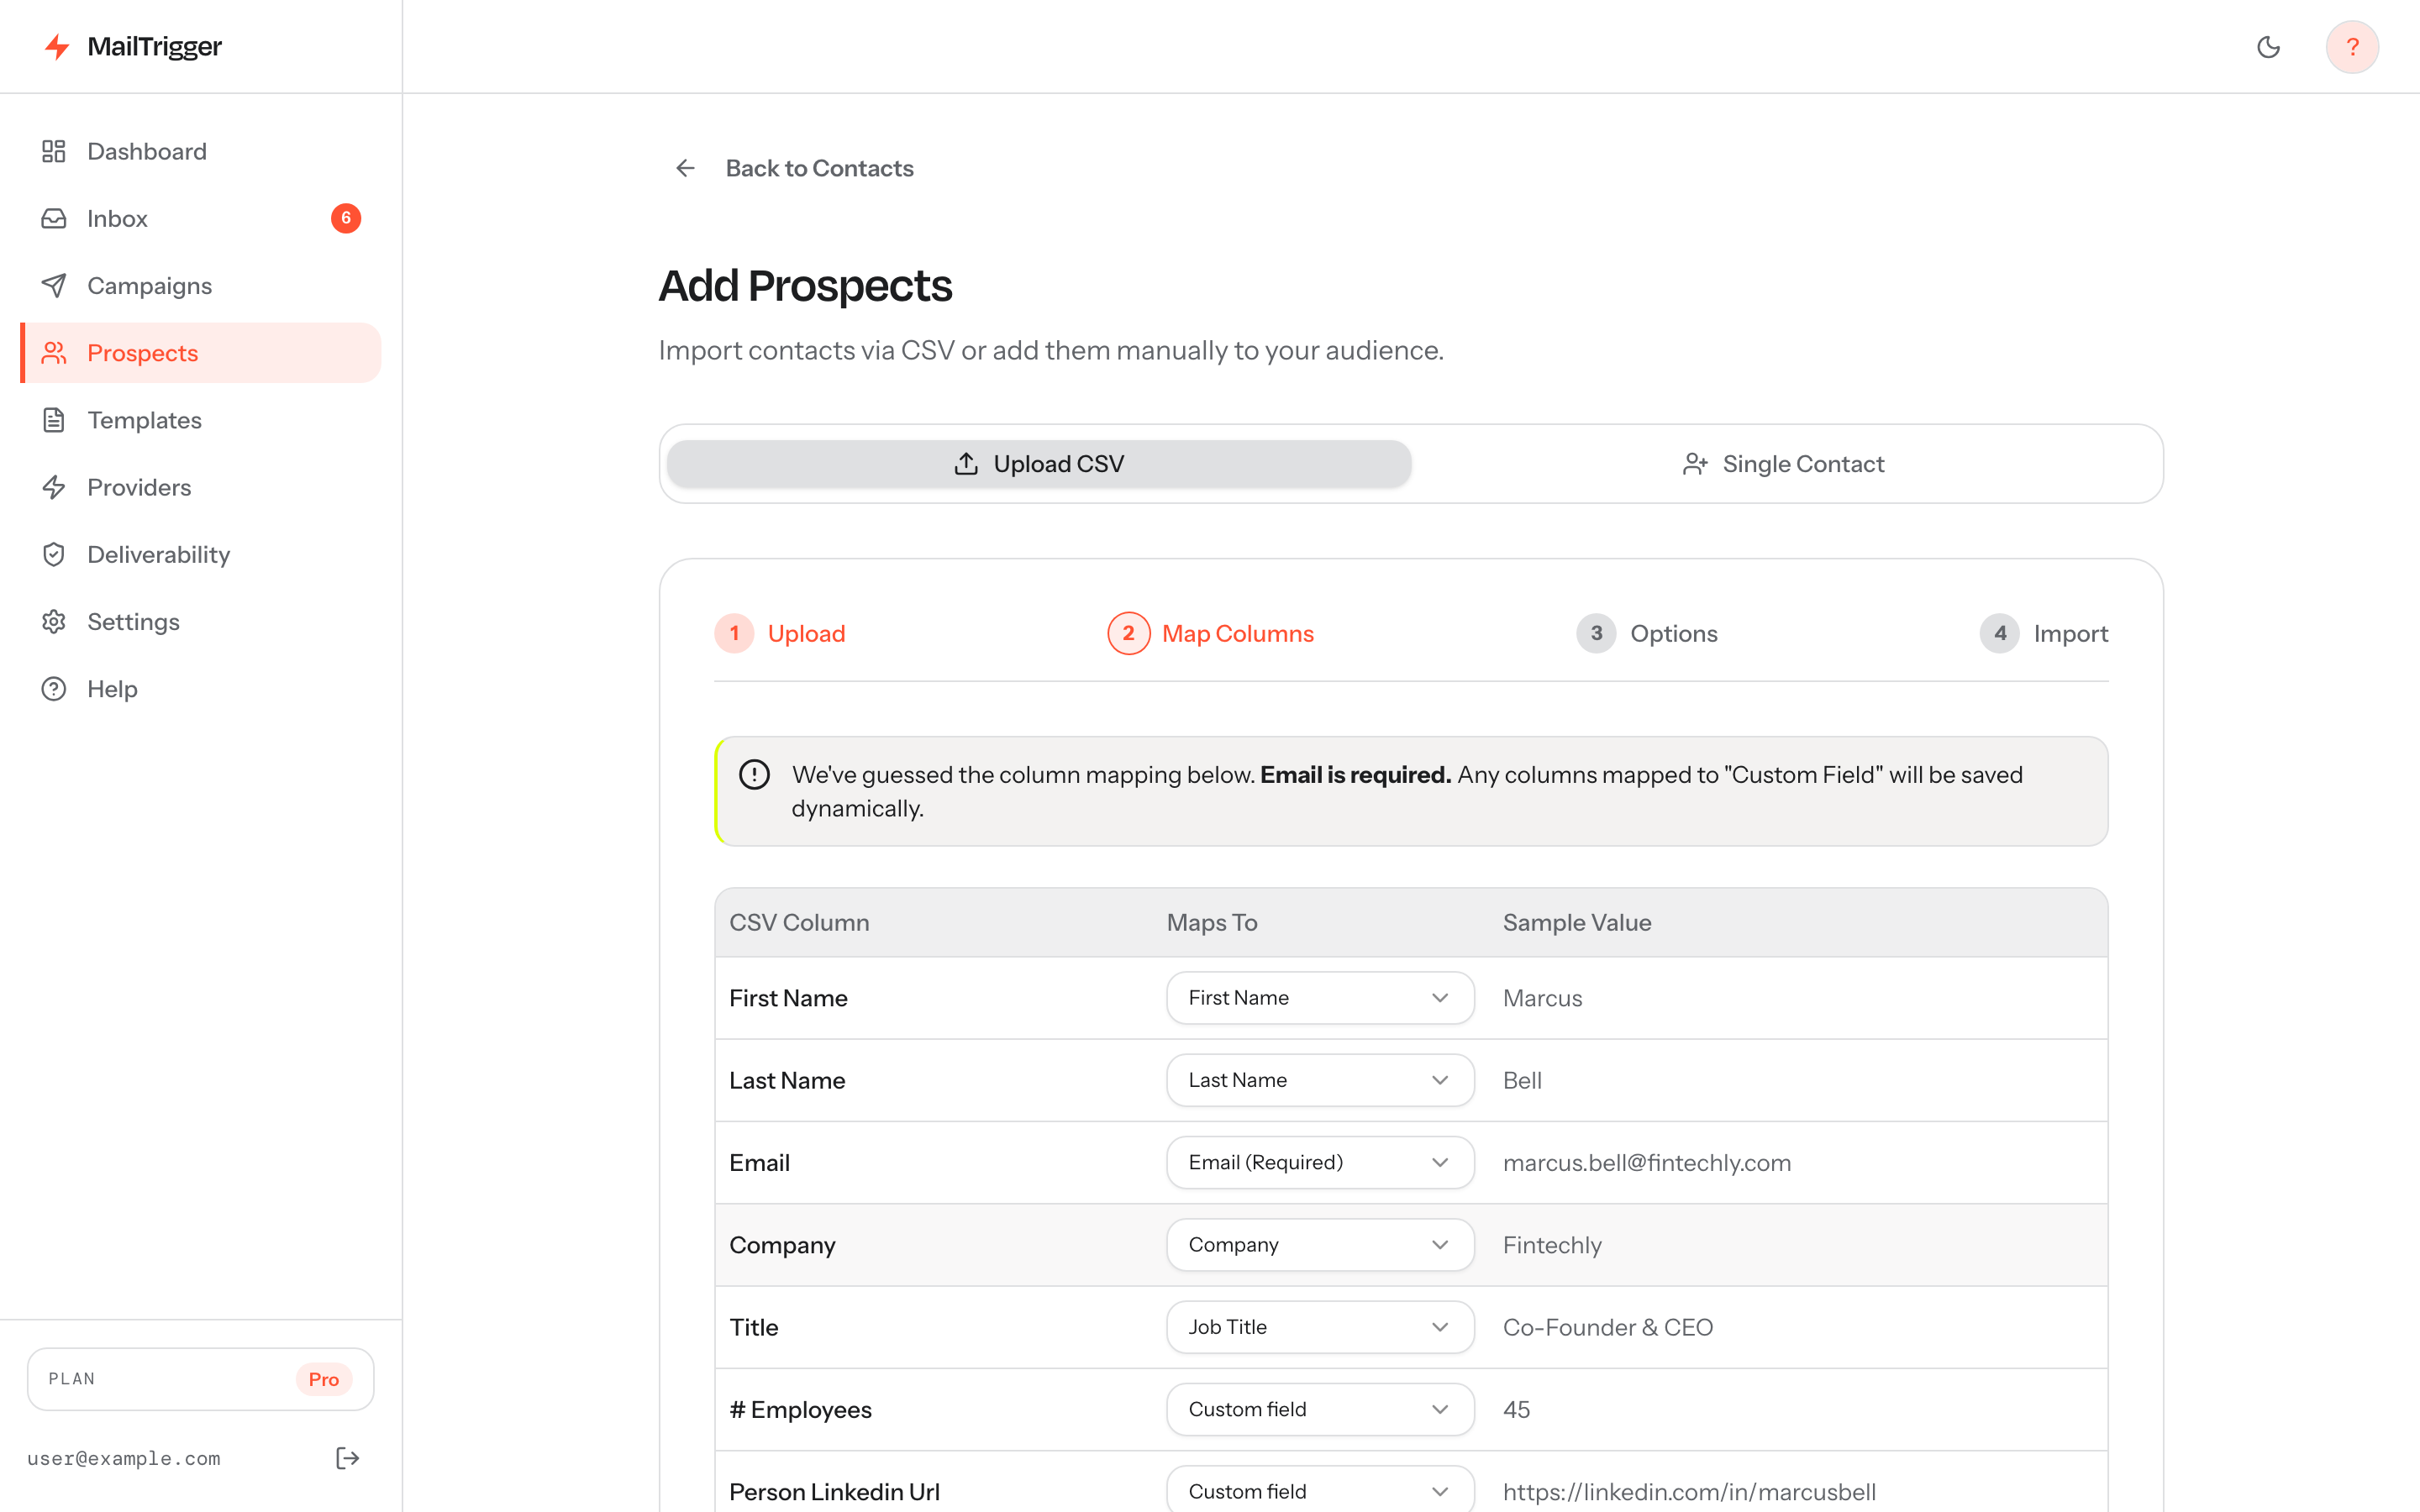Viewport: 2420px width, 1512px height.
Task: Open Settings gear in sidebar
Action: (54, 622)
